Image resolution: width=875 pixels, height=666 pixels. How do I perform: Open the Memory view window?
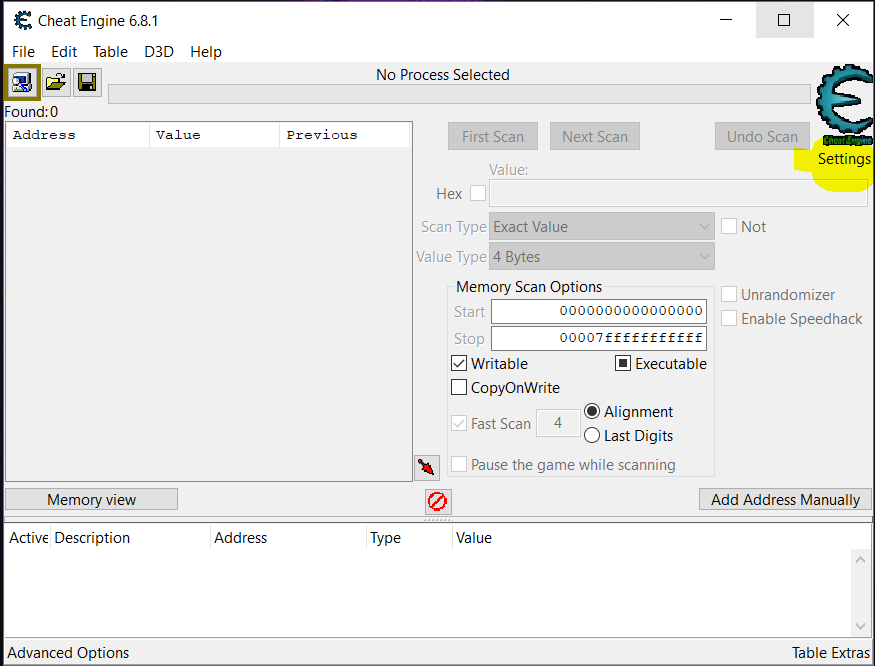(92, 500)
